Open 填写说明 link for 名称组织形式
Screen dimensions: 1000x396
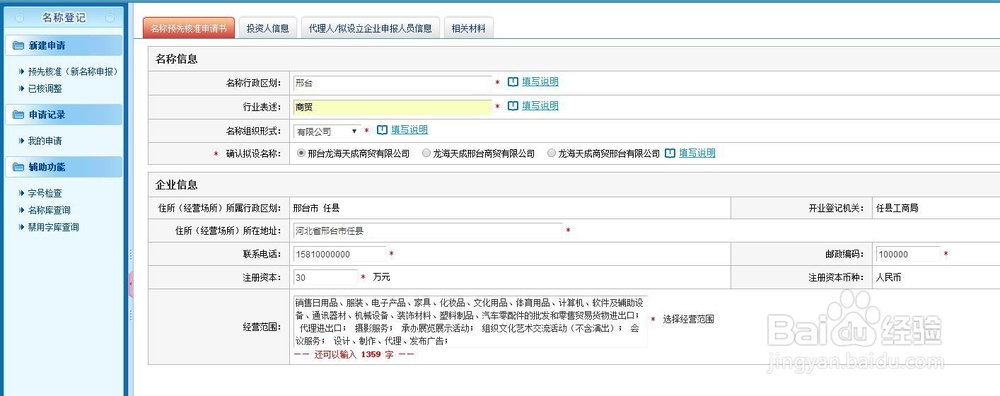(409, 130)
